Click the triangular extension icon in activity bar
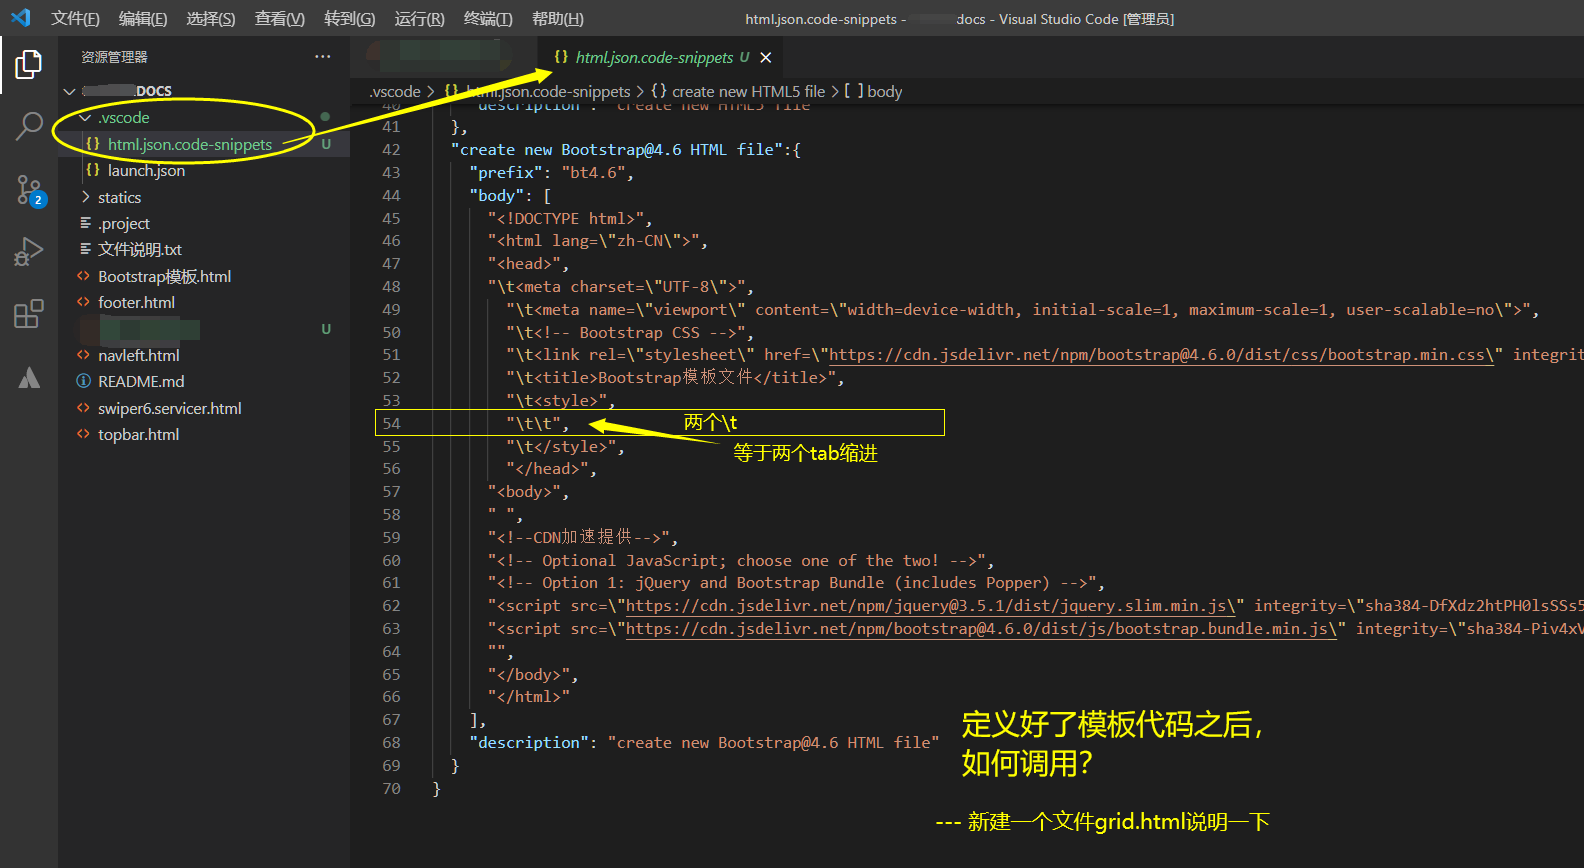The height and width of the screenshot is (868, 1584). (29, 377)
